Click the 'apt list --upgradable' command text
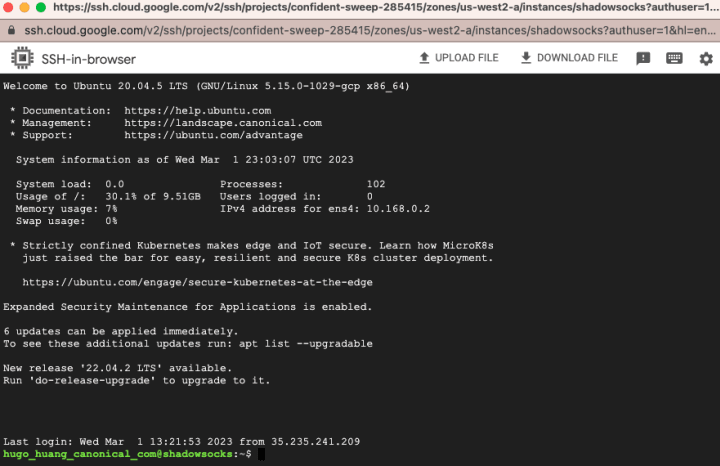 pos(305,344)
